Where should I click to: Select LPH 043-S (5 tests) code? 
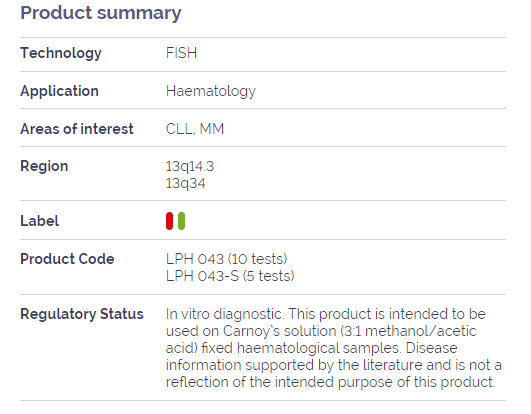click(x=230, y=276)
